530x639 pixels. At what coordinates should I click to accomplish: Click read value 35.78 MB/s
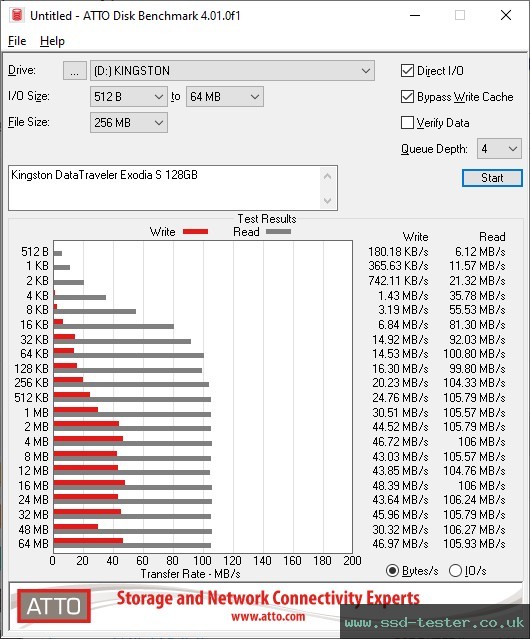tap(477, 295)
